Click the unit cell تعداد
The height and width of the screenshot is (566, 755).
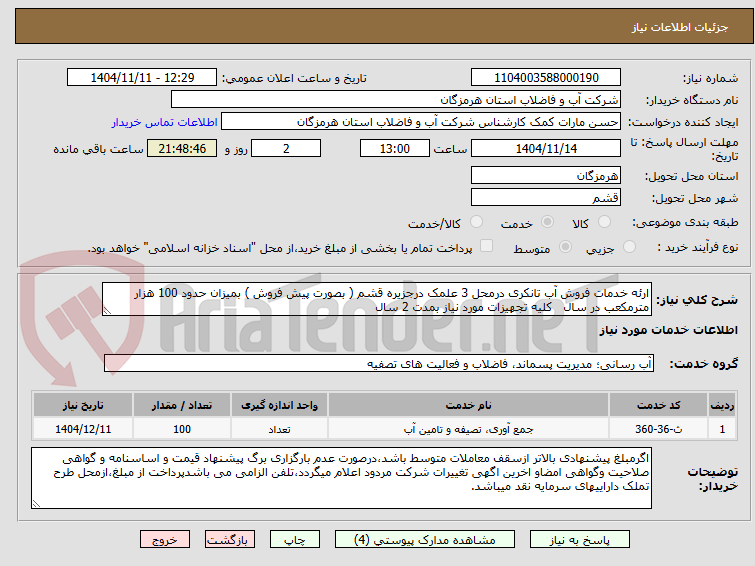click(x=279, y=429)
